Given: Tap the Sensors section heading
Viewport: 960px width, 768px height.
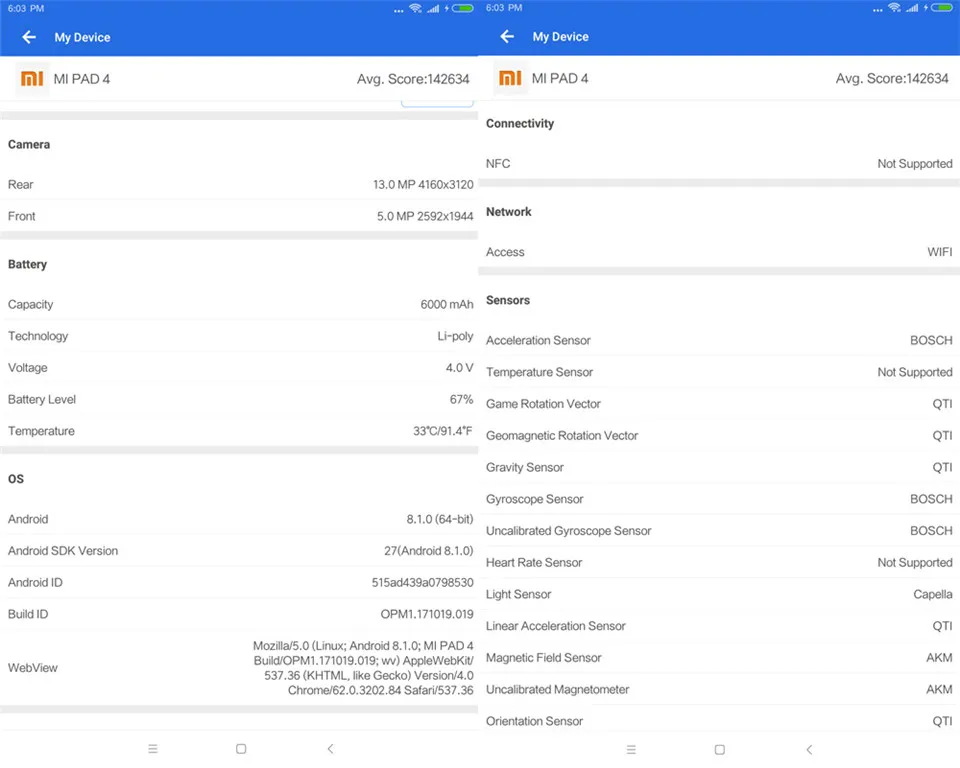Looking at the screenshot, I should [508, 300].
